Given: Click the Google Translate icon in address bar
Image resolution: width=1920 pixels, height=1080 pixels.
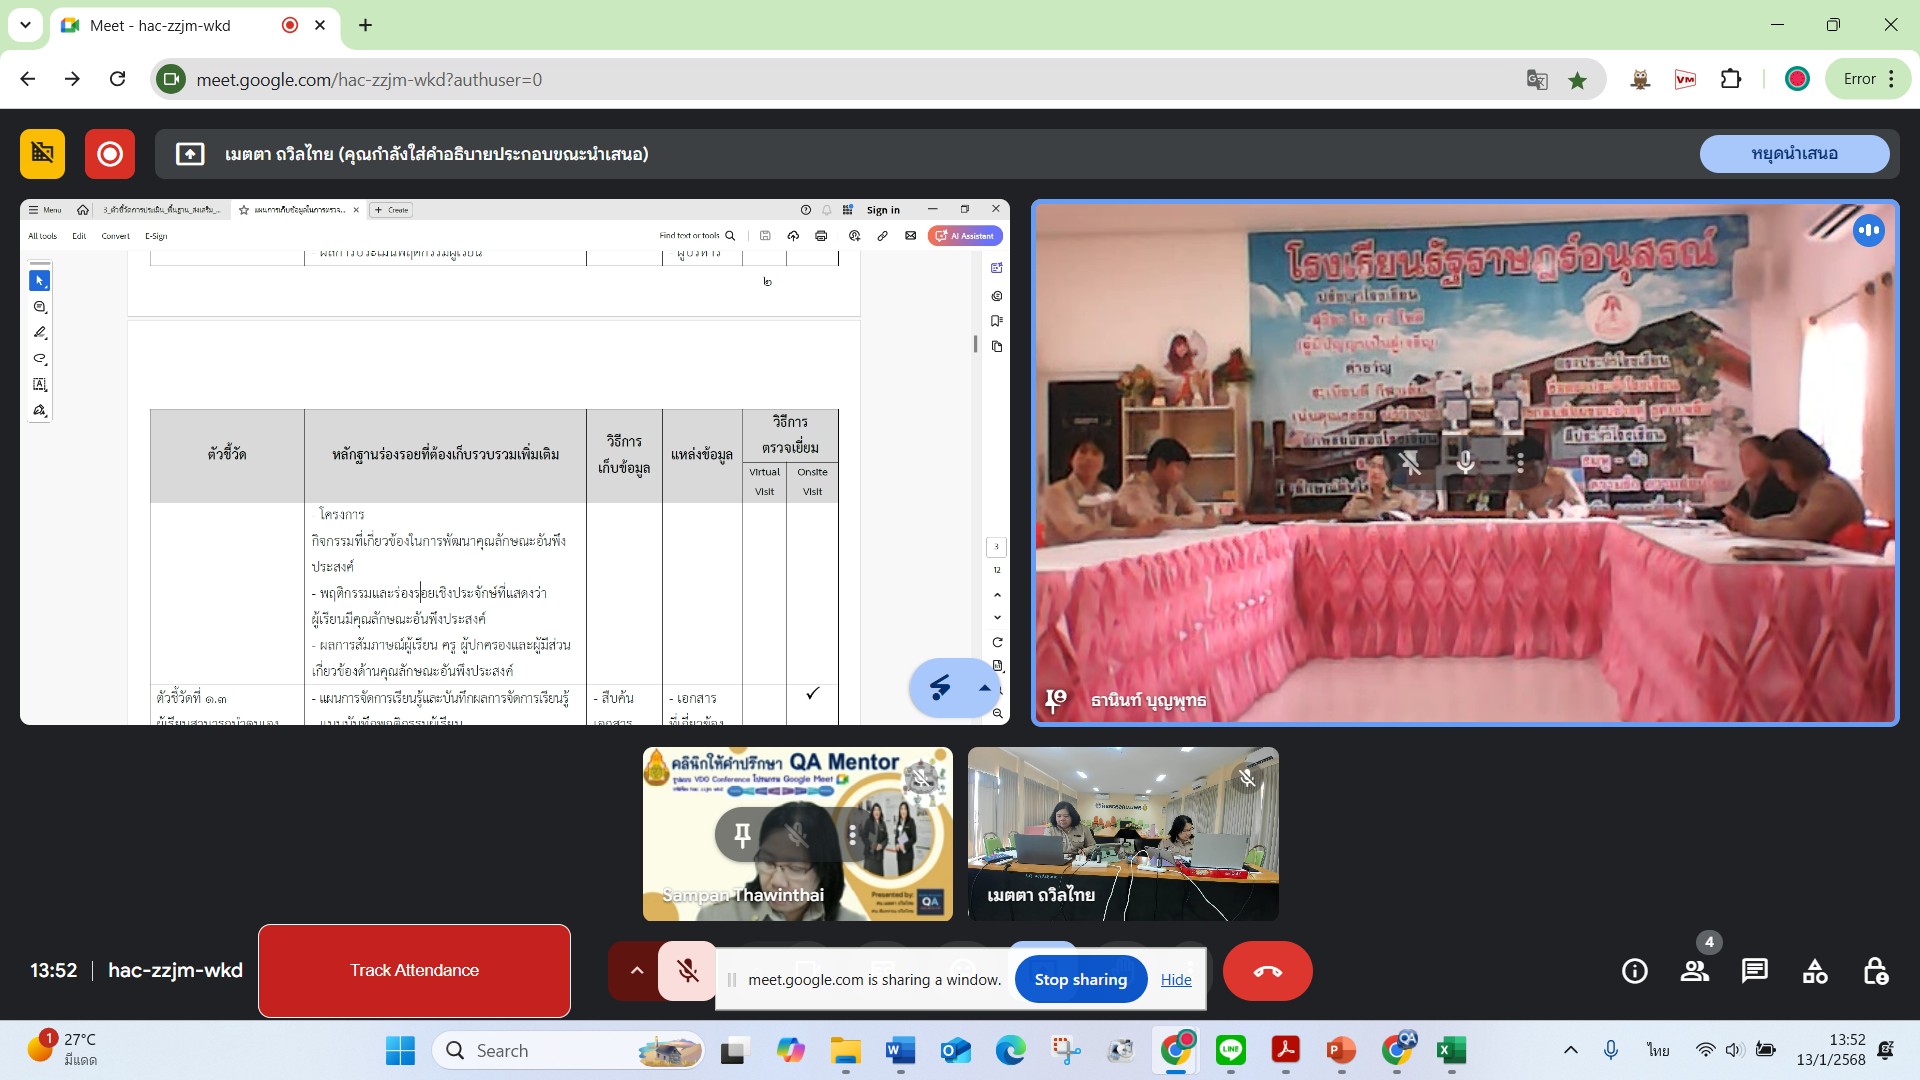Looking at the screenshot, I should pyautogui.click(x=1537, y=79).
